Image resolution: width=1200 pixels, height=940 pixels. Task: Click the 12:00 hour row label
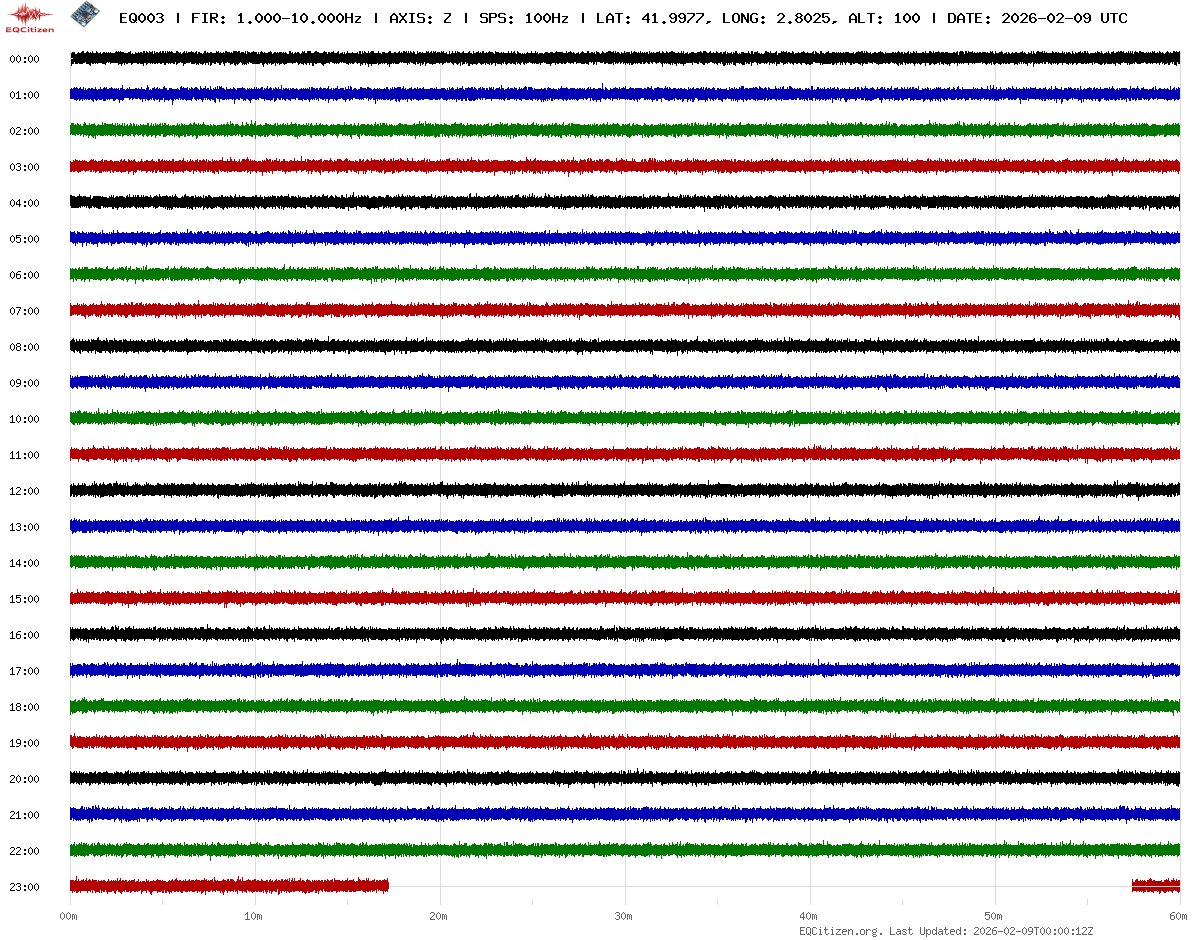pyautogui.click(x=24, y=491)
